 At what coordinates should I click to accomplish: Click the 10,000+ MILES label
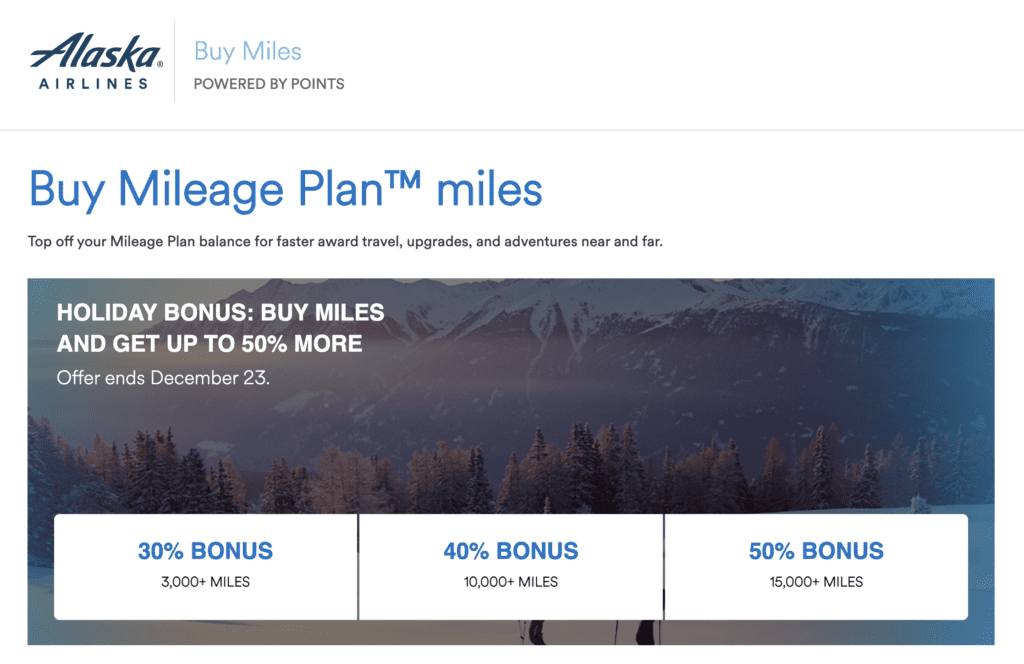[x=510, y=582]
